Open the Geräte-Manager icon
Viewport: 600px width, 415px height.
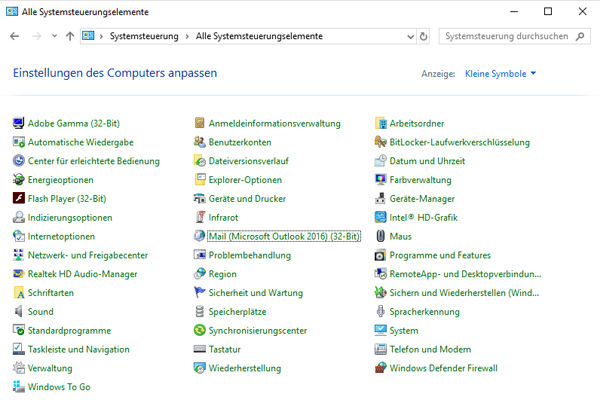[x=380, y=198]
